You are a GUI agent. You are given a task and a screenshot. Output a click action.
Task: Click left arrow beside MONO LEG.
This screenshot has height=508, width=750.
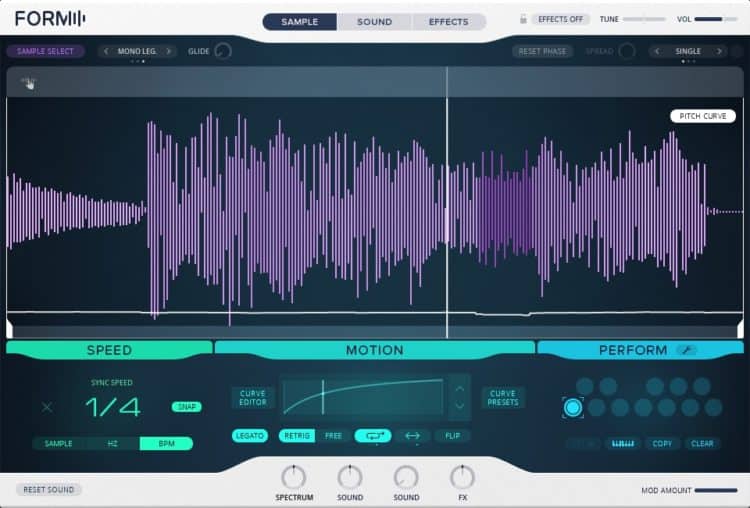click(x=106, y=51)
